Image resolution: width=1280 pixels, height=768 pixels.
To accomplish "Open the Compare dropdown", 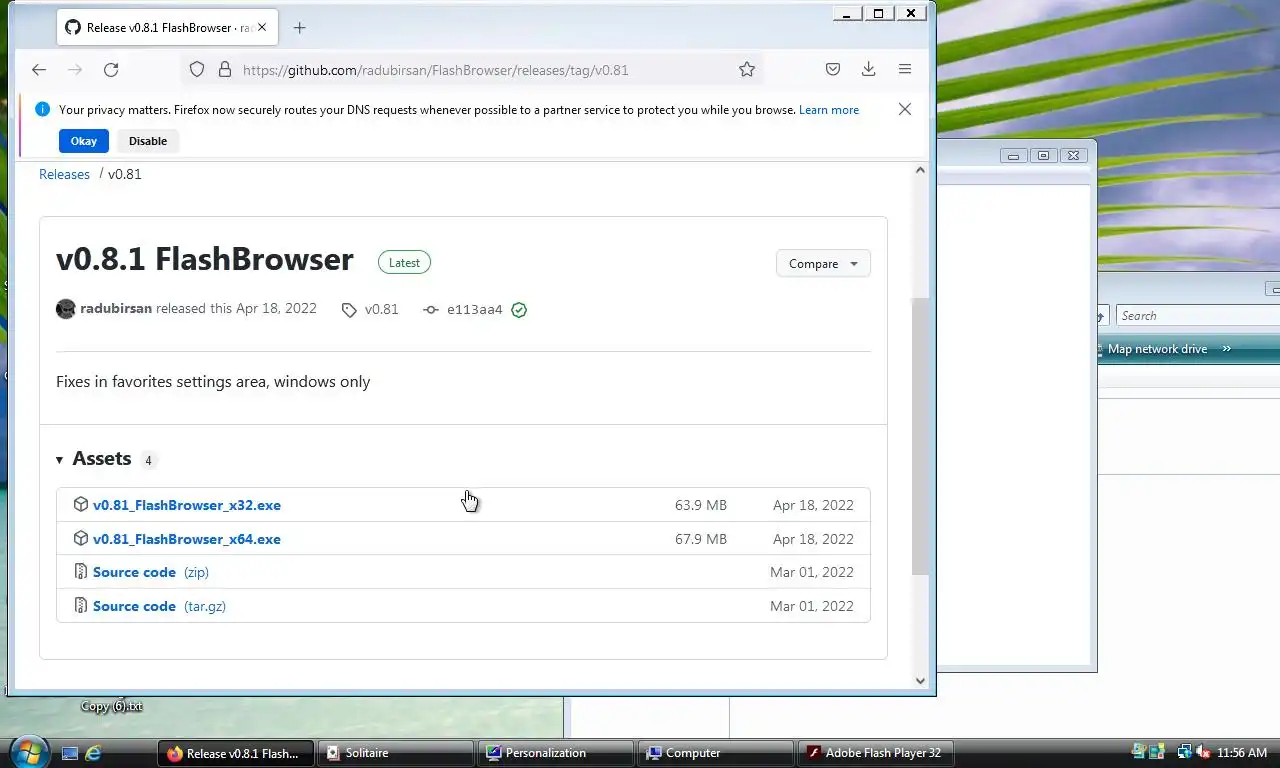I will (x=823, y=263).
